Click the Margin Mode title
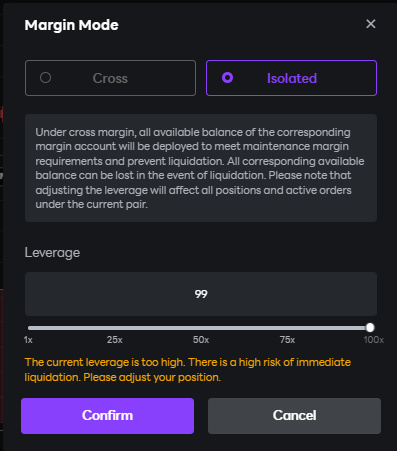Viewport: 397px width, 451px height. [x=71, y=25]
